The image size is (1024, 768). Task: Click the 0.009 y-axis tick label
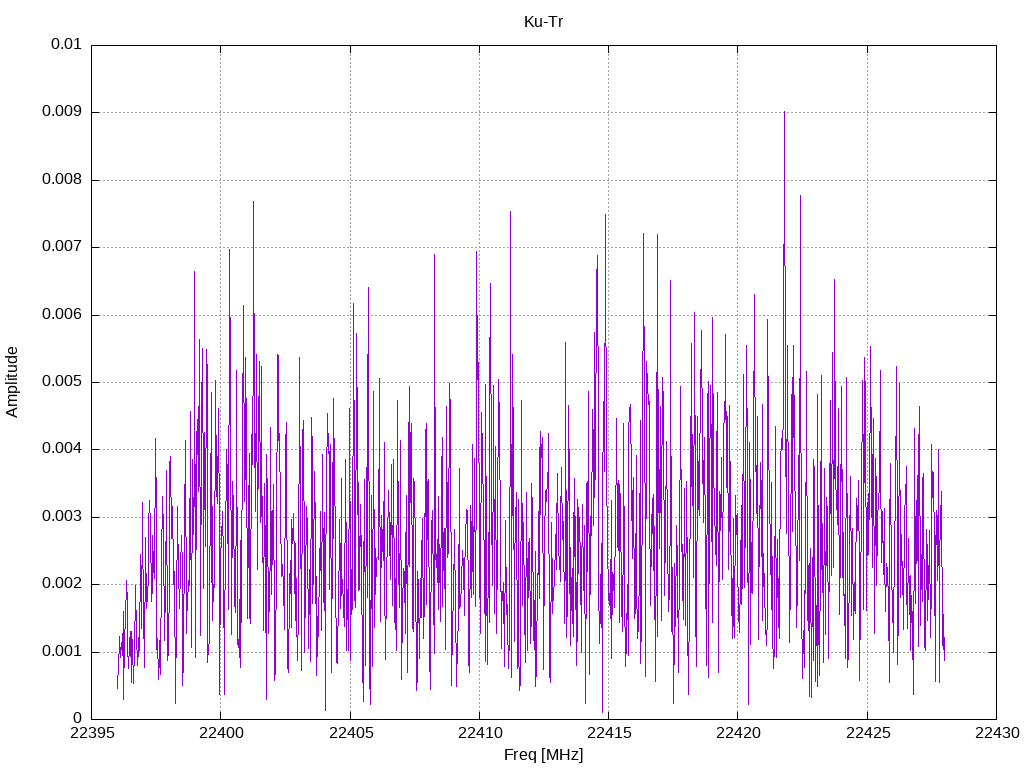(62, 111)
